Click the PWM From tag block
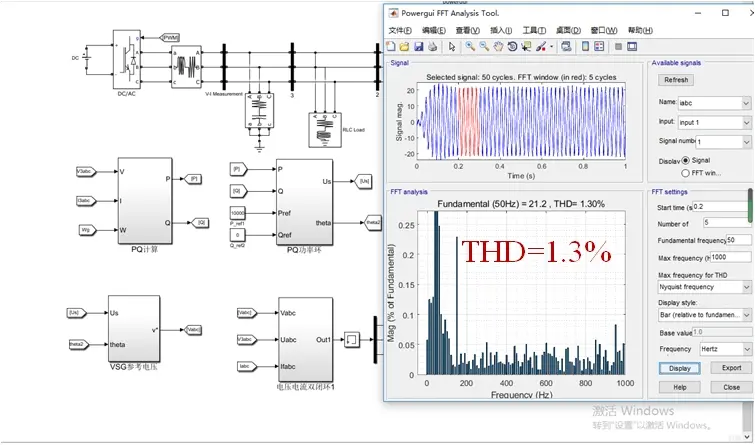The height and width of the screenshot is (445, 755). [x=169, y=38]
